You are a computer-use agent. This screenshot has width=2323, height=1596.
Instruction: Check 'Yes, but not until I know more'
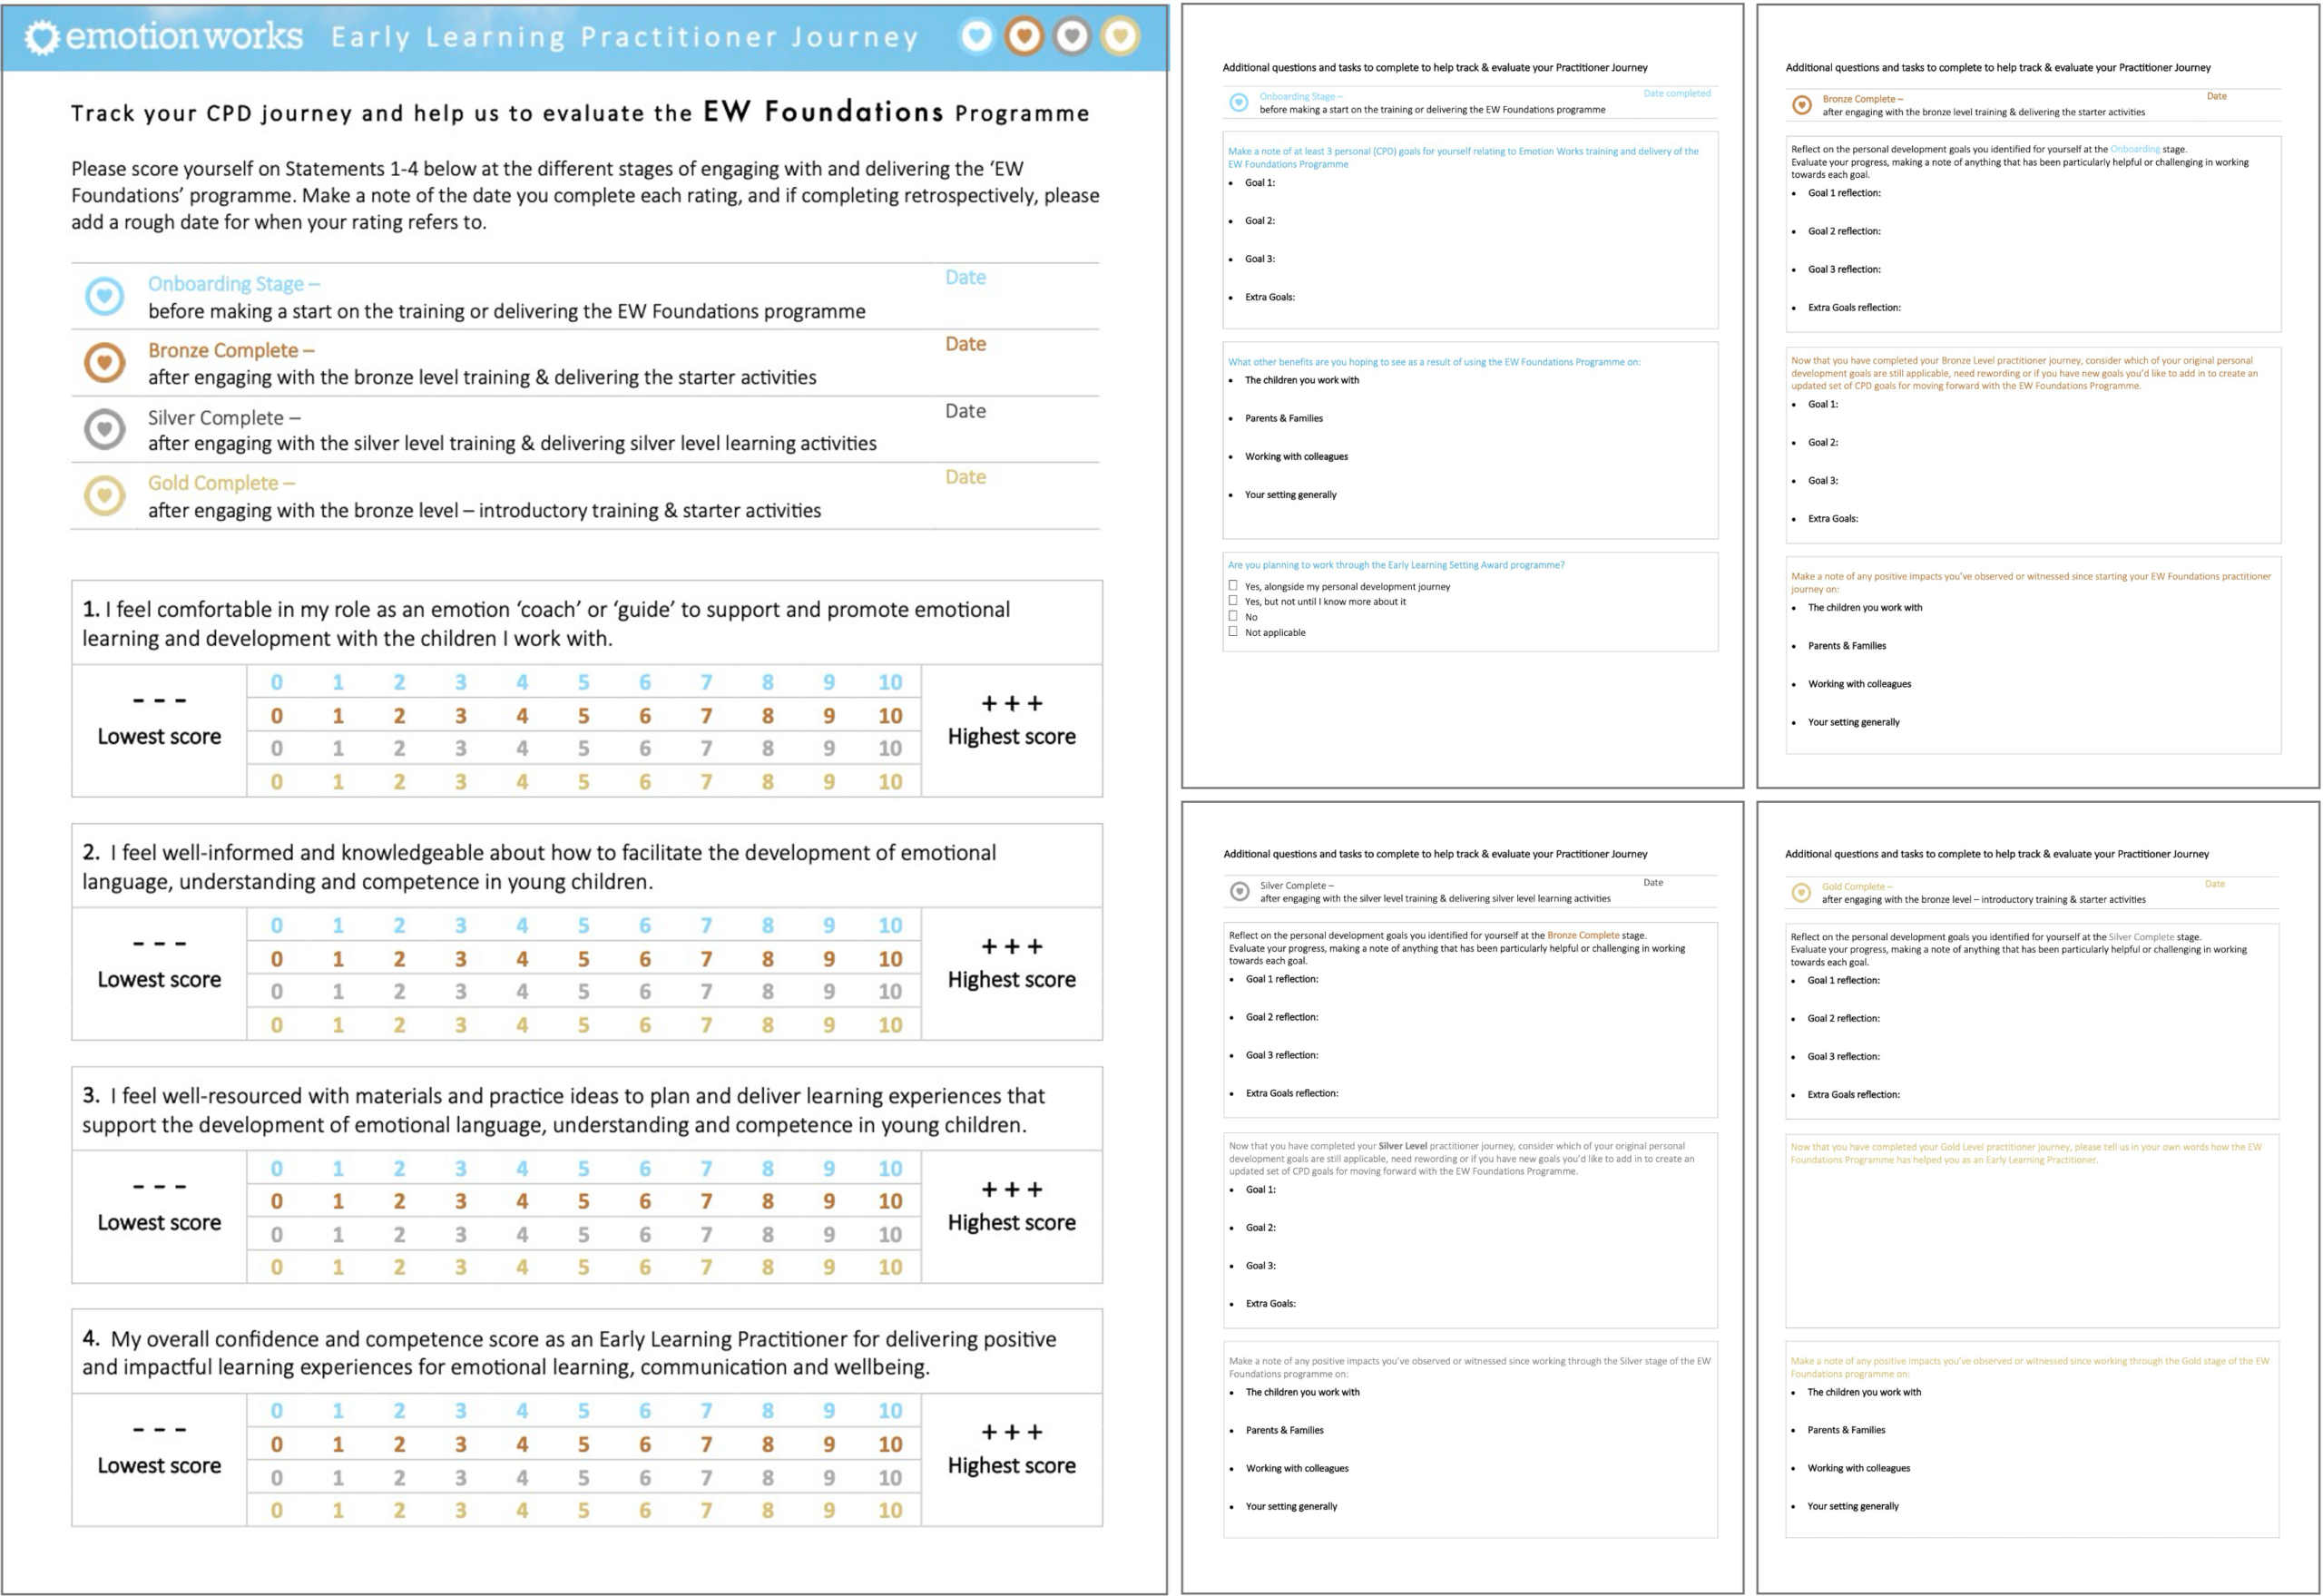click(1233, 601)
